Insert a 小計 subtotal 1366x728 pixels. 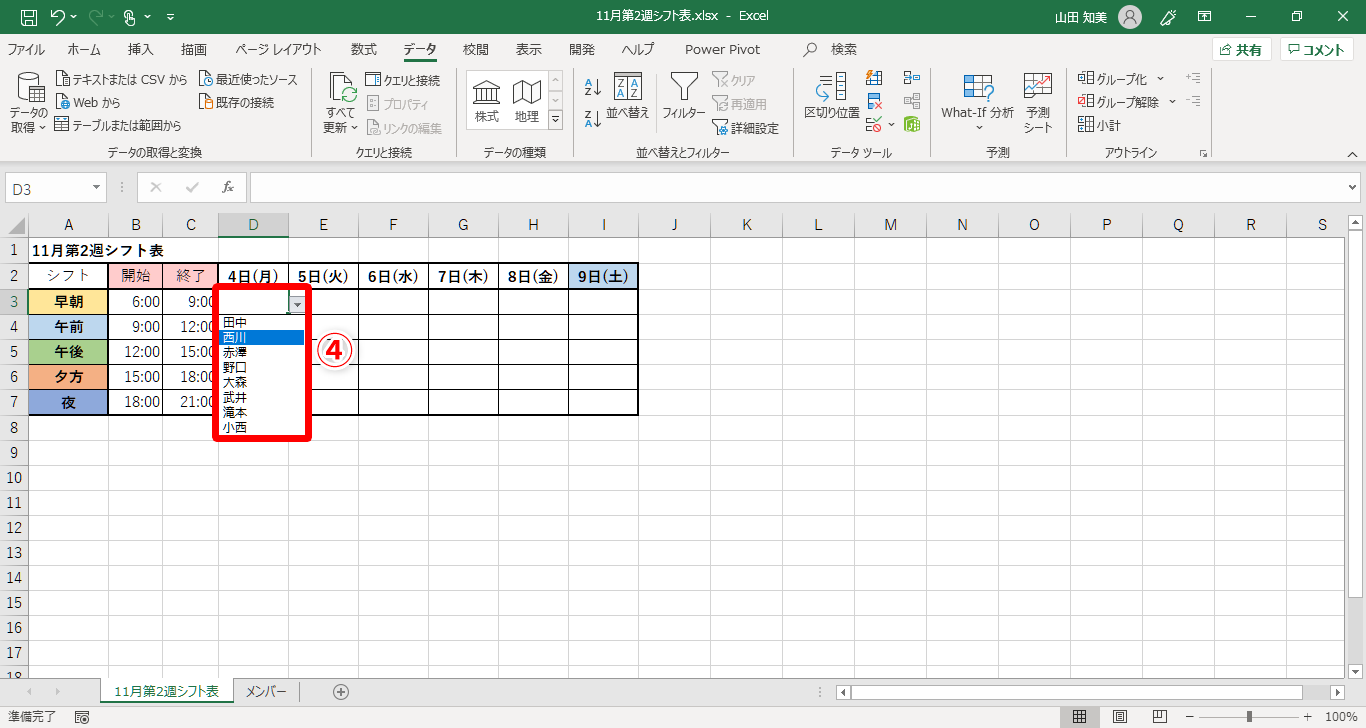[1099, 125]
